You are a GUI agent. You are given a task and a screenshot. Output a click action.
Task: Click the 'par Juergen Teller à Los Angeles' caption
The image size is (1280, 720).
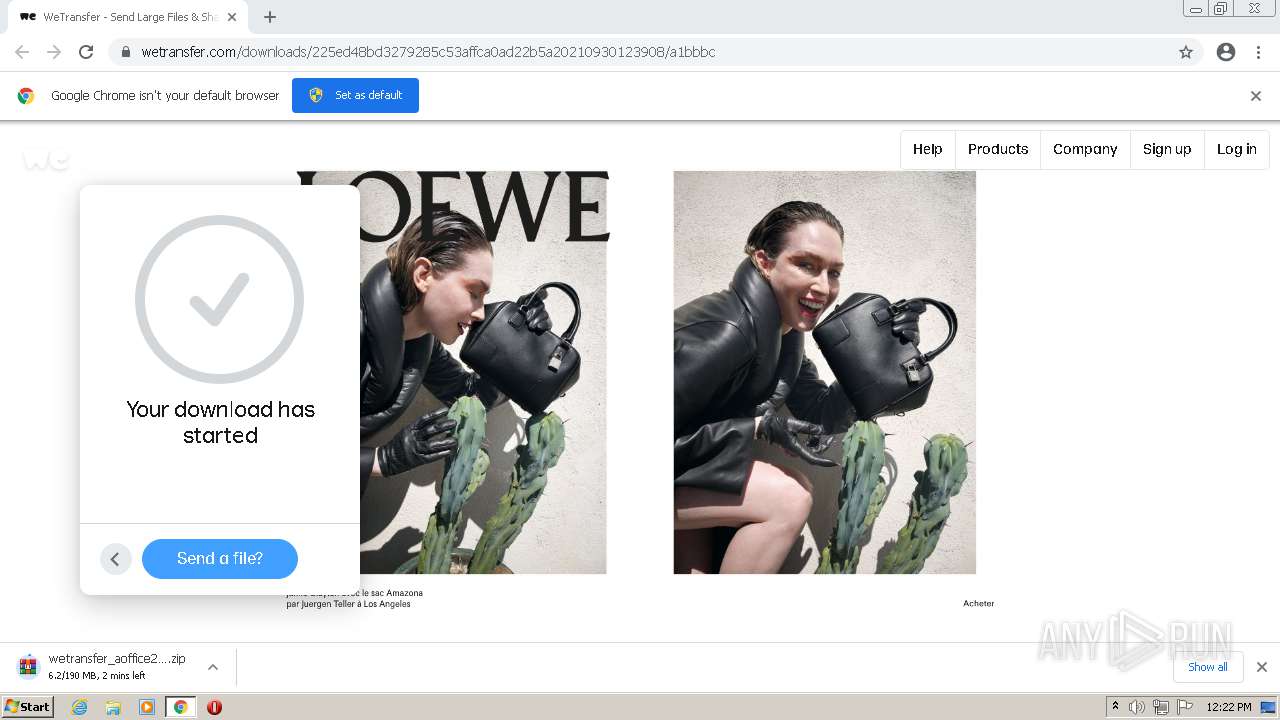tap(349, 604)
